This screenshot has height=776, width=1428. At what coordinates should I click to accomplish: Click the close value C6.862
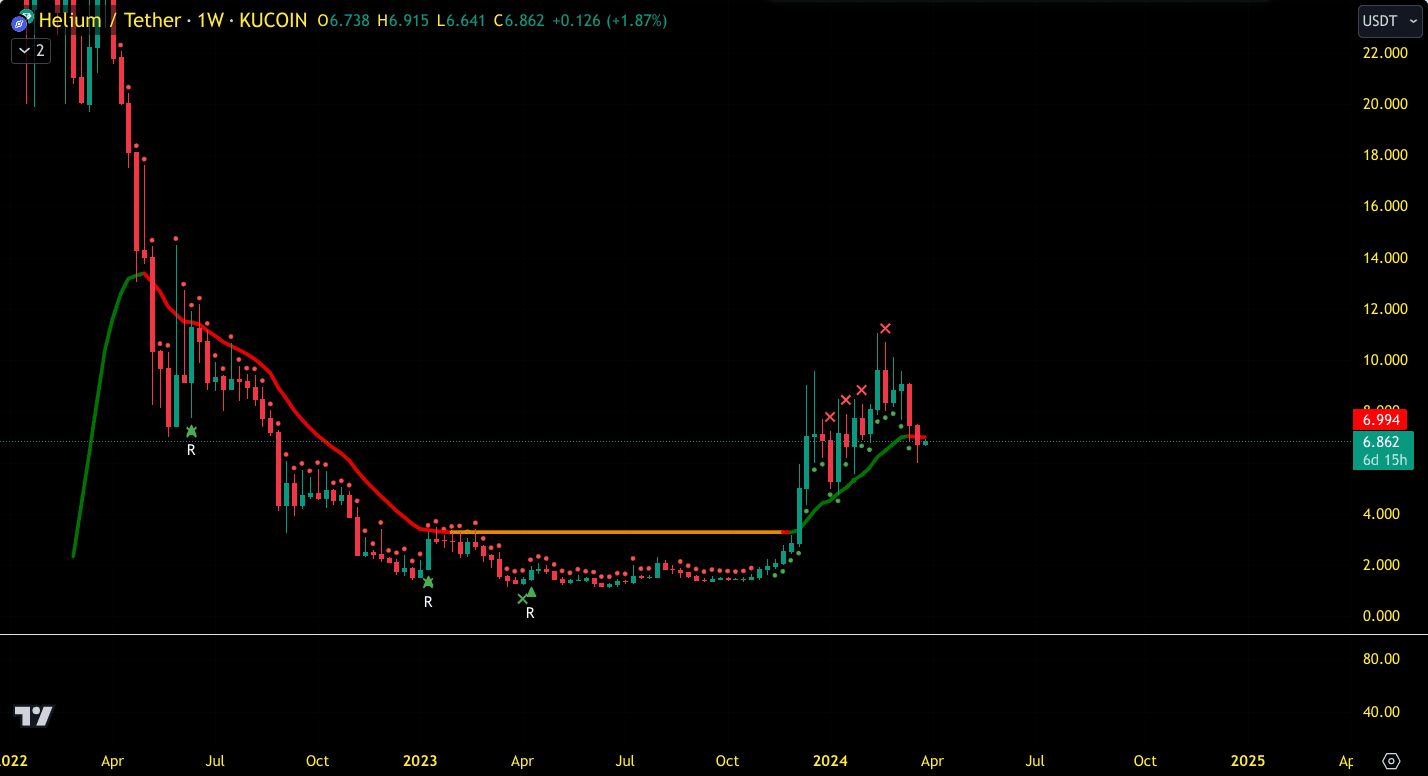pos(519,20)
